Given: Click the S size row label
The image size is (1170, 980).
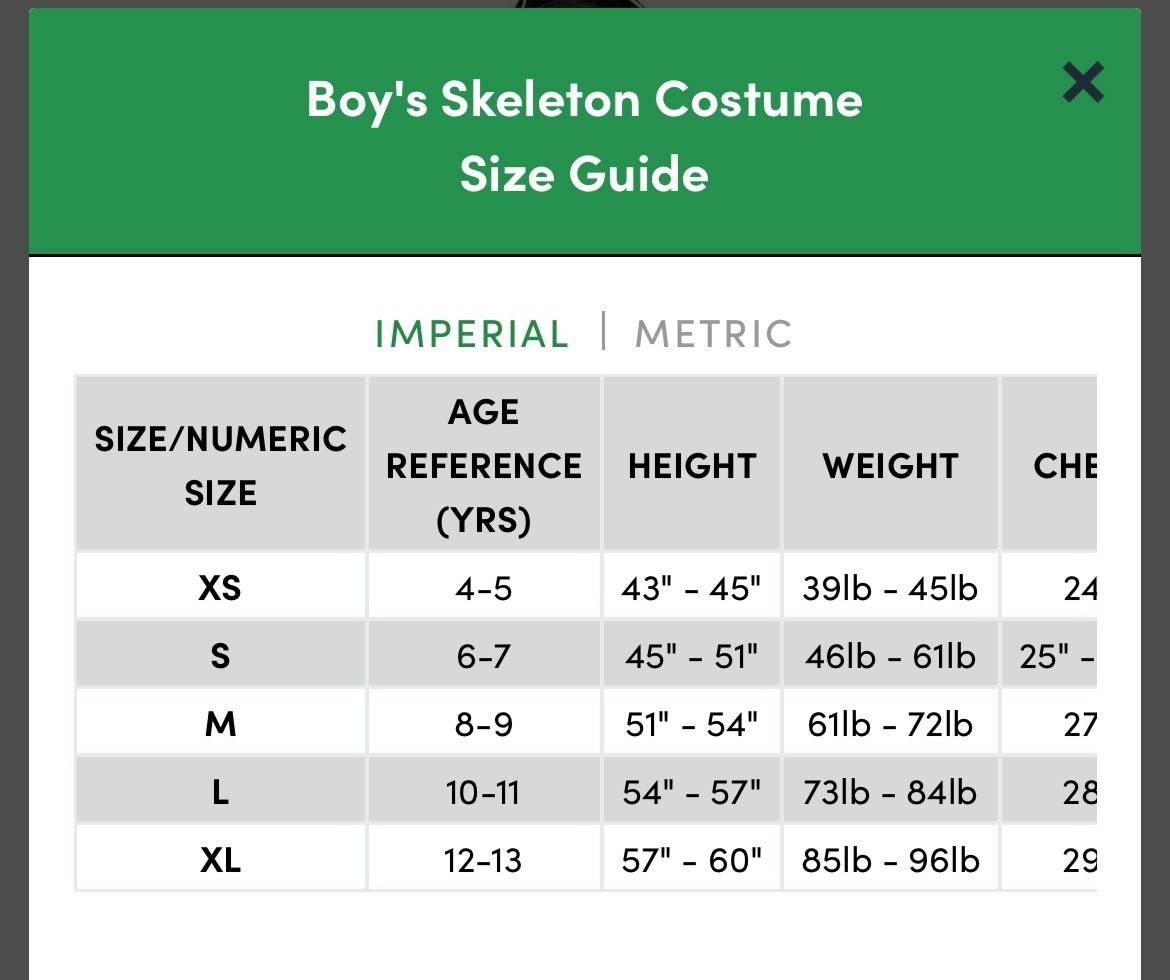Looking at the screenshot, I should coord(220,655).
